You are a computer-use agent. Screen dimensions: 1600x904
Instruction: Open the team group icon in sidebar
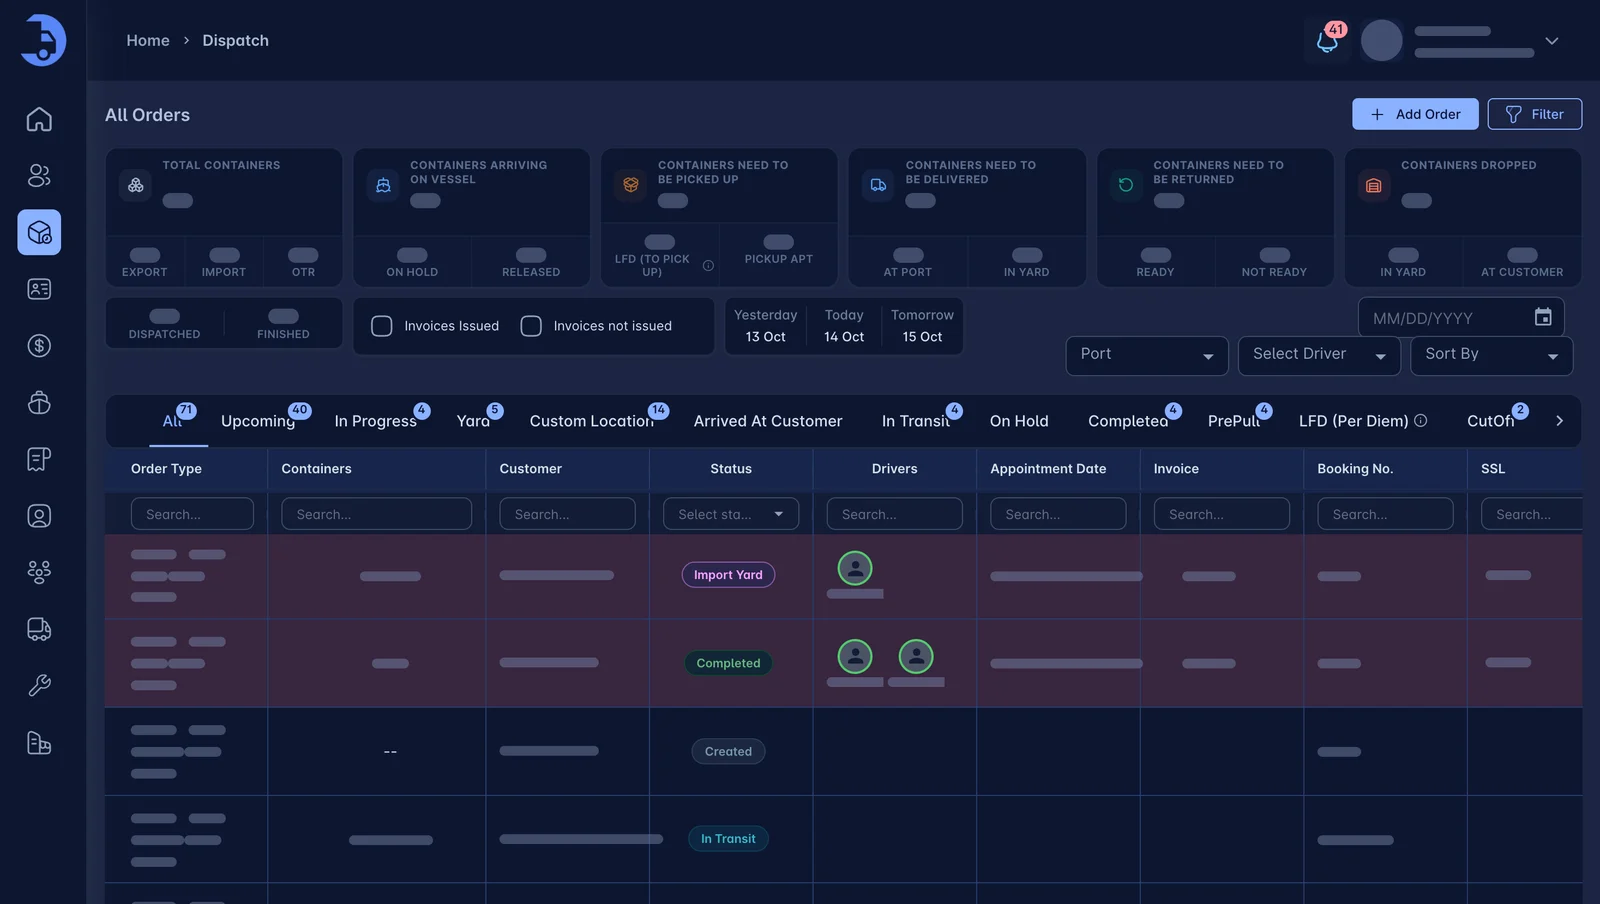click(39, 572)
